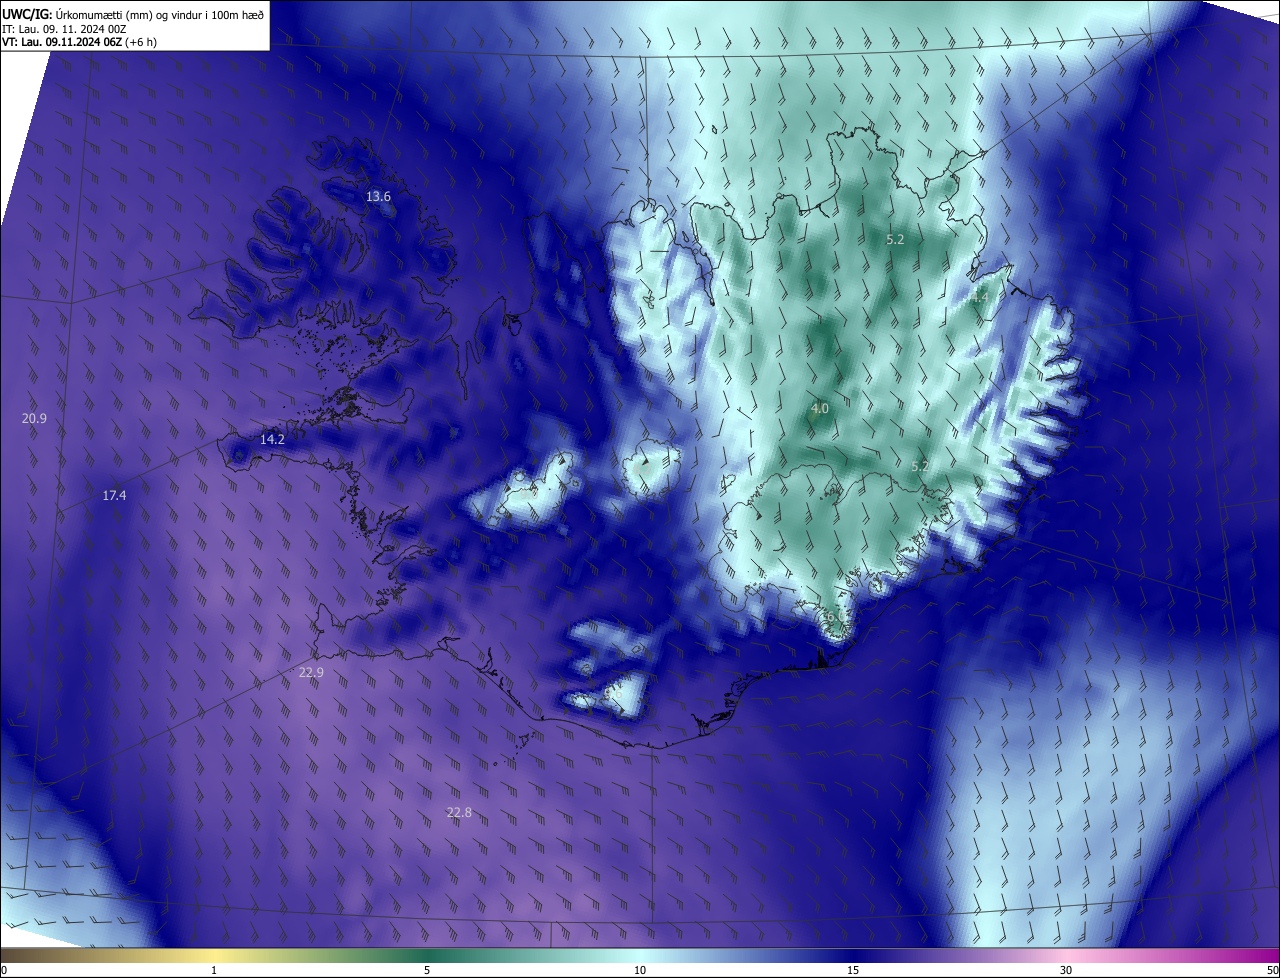Click the 50 tick on the color scale
Screen dimensions: 1280x978
pos(1272,970)
